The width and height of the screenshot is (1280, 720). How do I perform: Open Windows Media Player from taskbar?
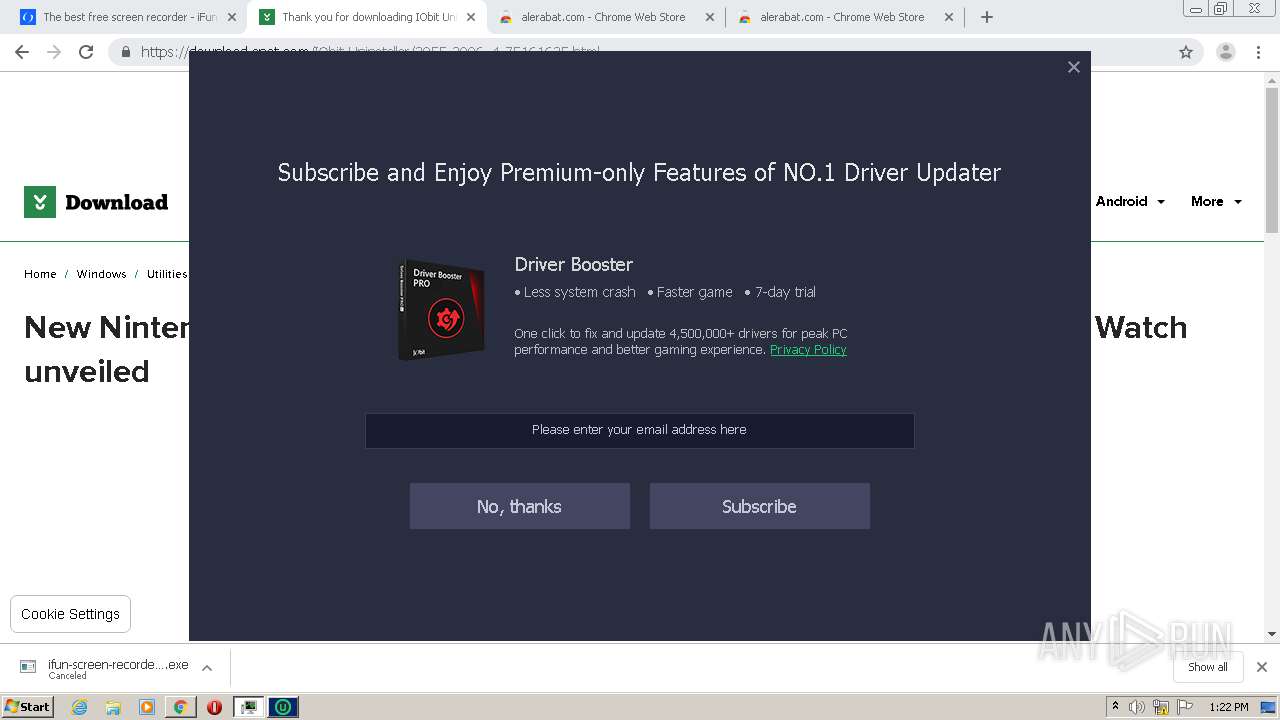(x=147, y=707)
